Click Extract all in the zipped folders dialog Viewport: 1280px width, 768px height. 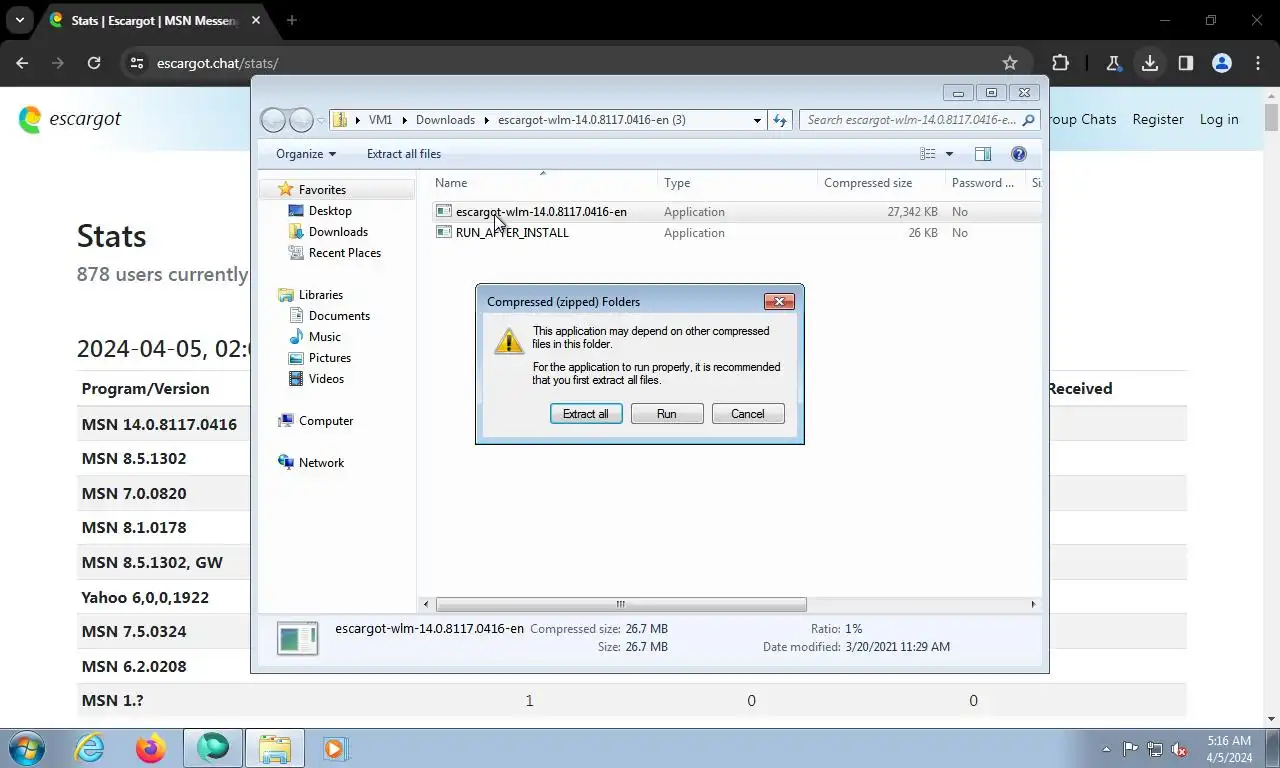(586, 414)
